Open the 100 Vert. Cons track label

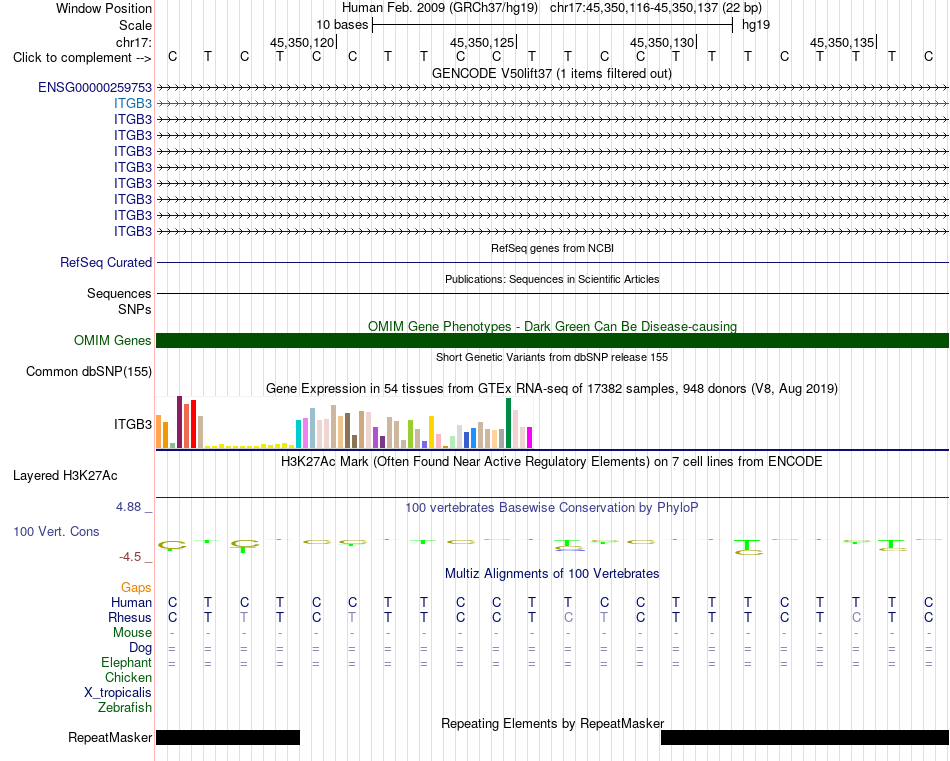coord(56,531)
